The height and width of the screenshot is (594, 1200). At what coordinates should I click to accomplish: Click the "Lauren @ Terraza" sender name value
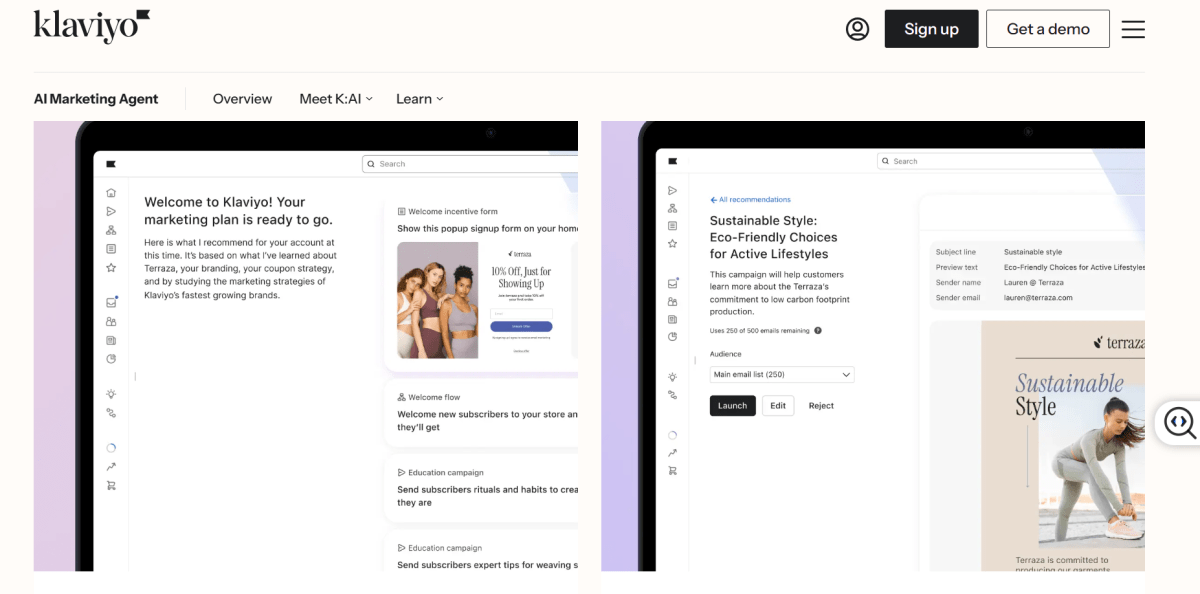1034,283
